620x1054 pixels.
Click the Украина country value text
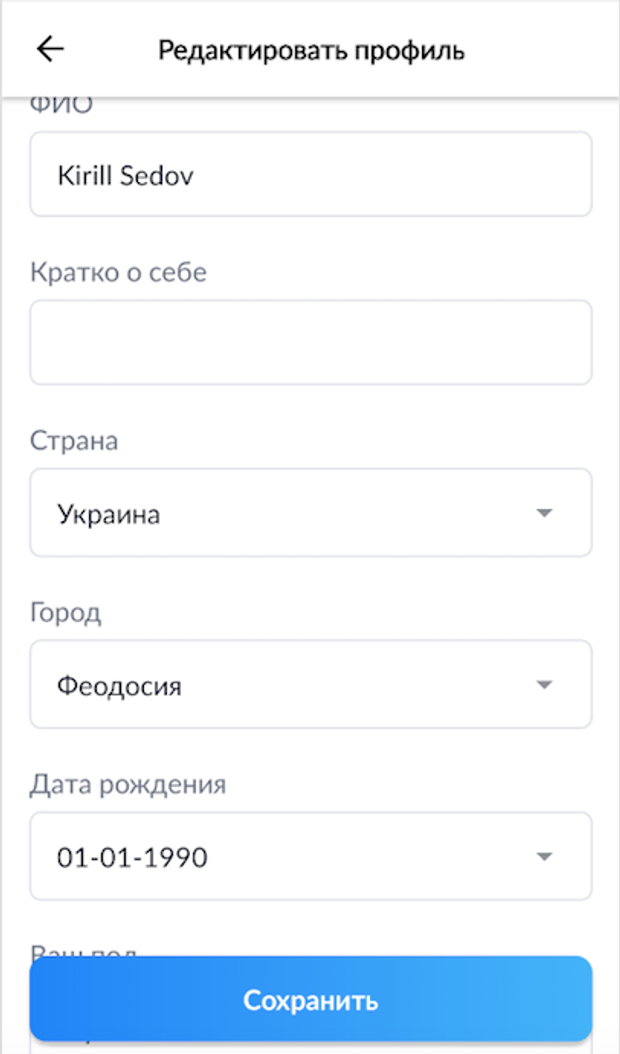coord(109,514)
